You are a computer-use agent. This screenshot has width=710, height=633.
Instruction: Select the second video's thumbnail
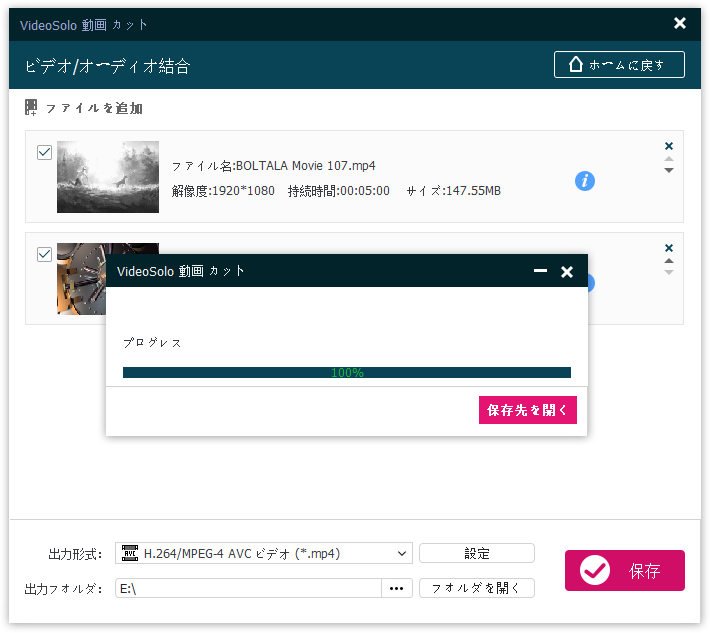tap(82, 279)
